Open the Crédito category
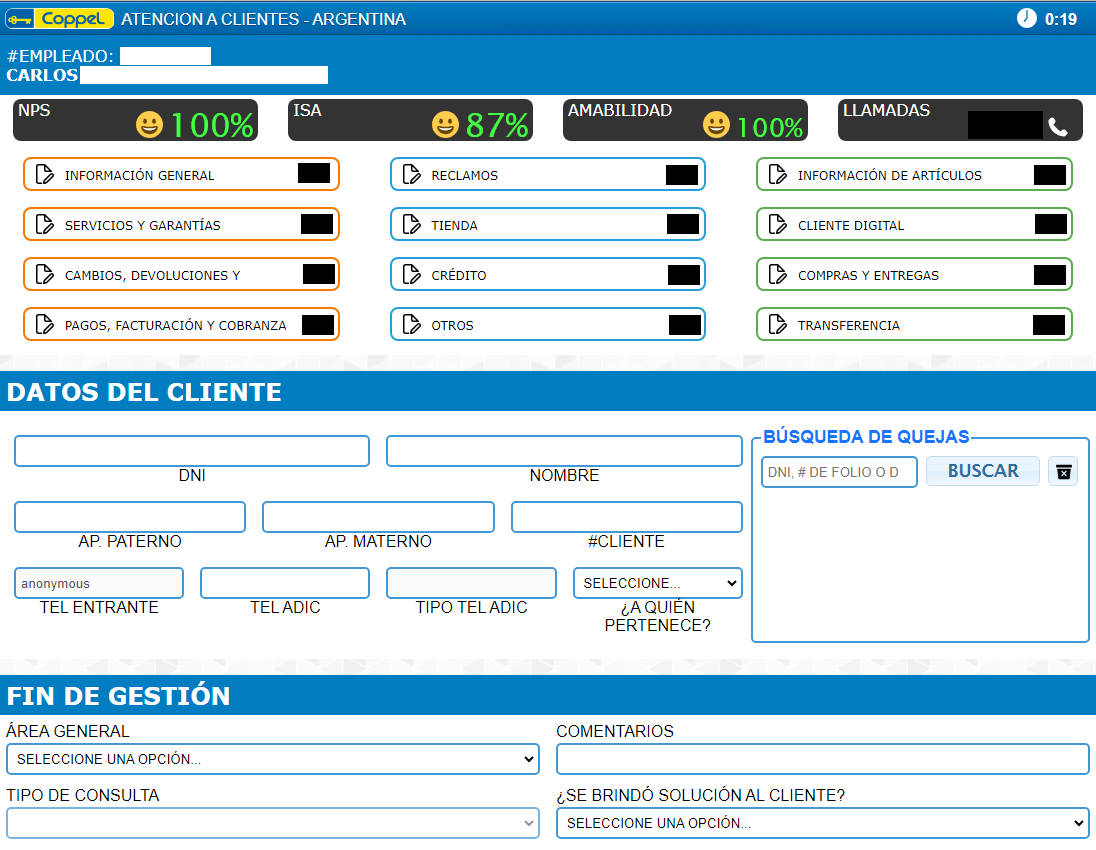This screenshot has width=1096, height=850. click(x=548, y=275)
